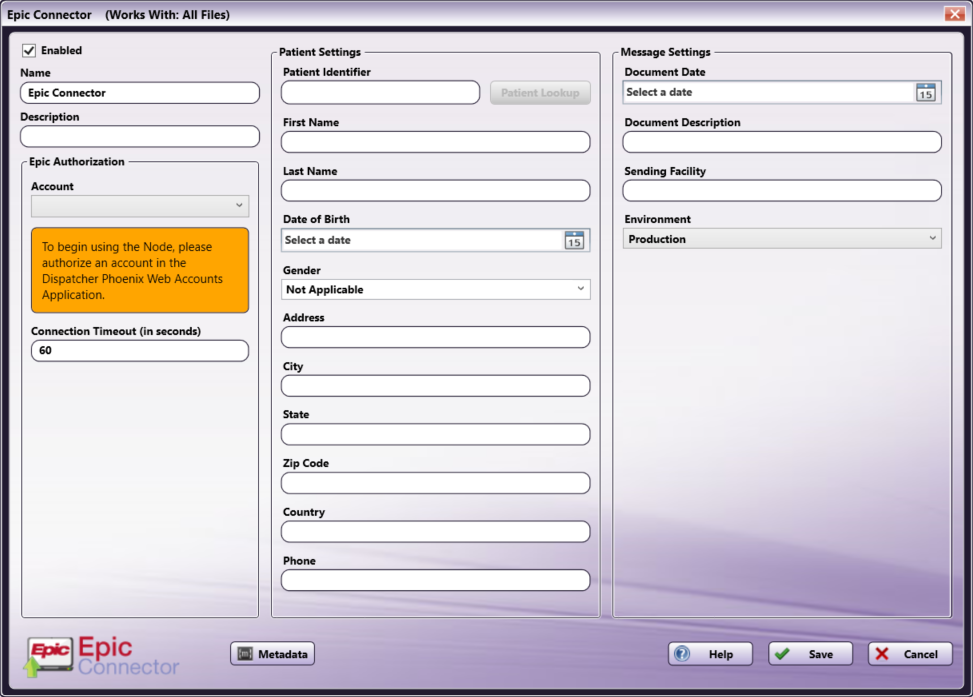Expand the Account dropdown
This screenshot has height=697, width=973.
pos(140,205)
